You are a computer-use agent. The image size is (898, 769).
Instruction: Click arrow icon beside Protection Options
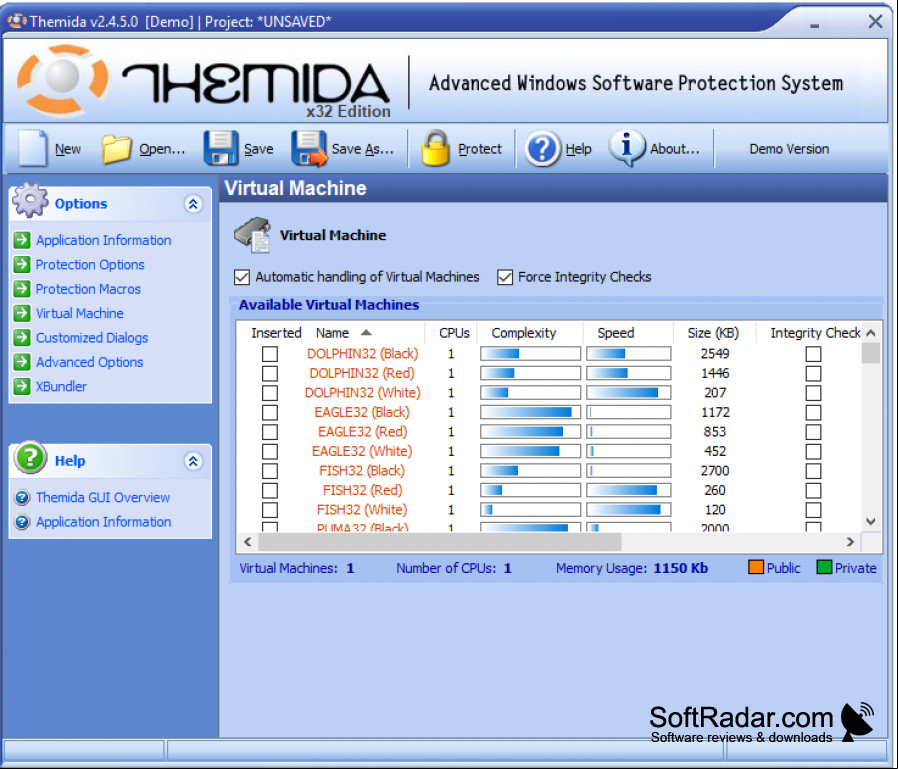(x=22, y=264)
